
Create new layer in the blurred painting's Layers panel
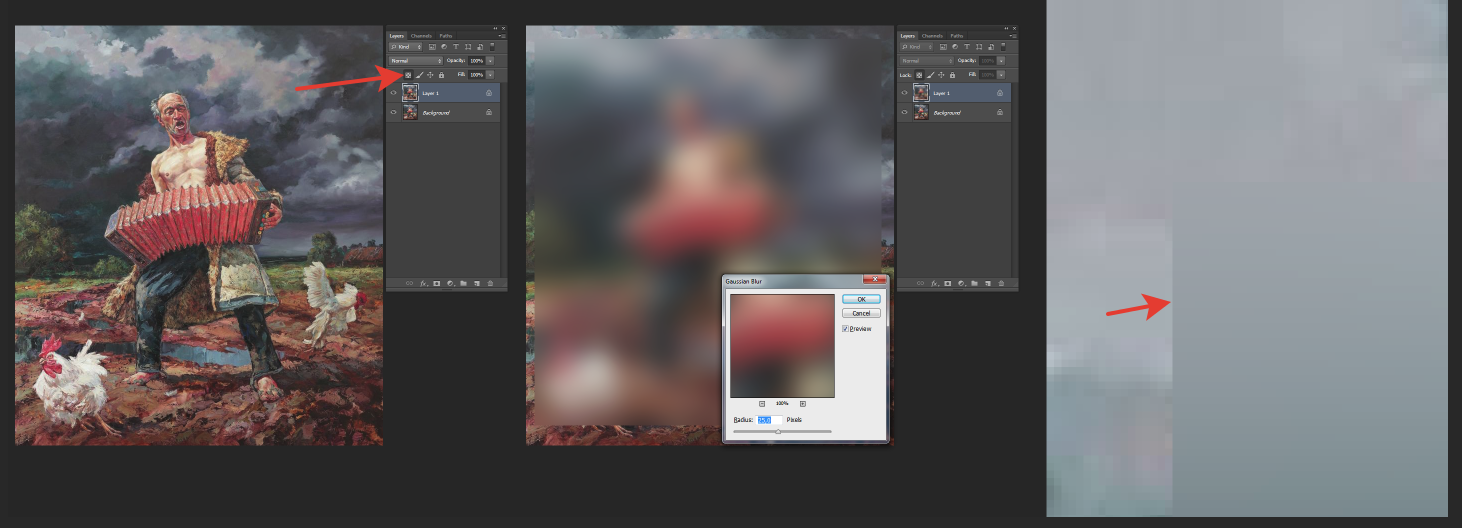coord(988,283)
